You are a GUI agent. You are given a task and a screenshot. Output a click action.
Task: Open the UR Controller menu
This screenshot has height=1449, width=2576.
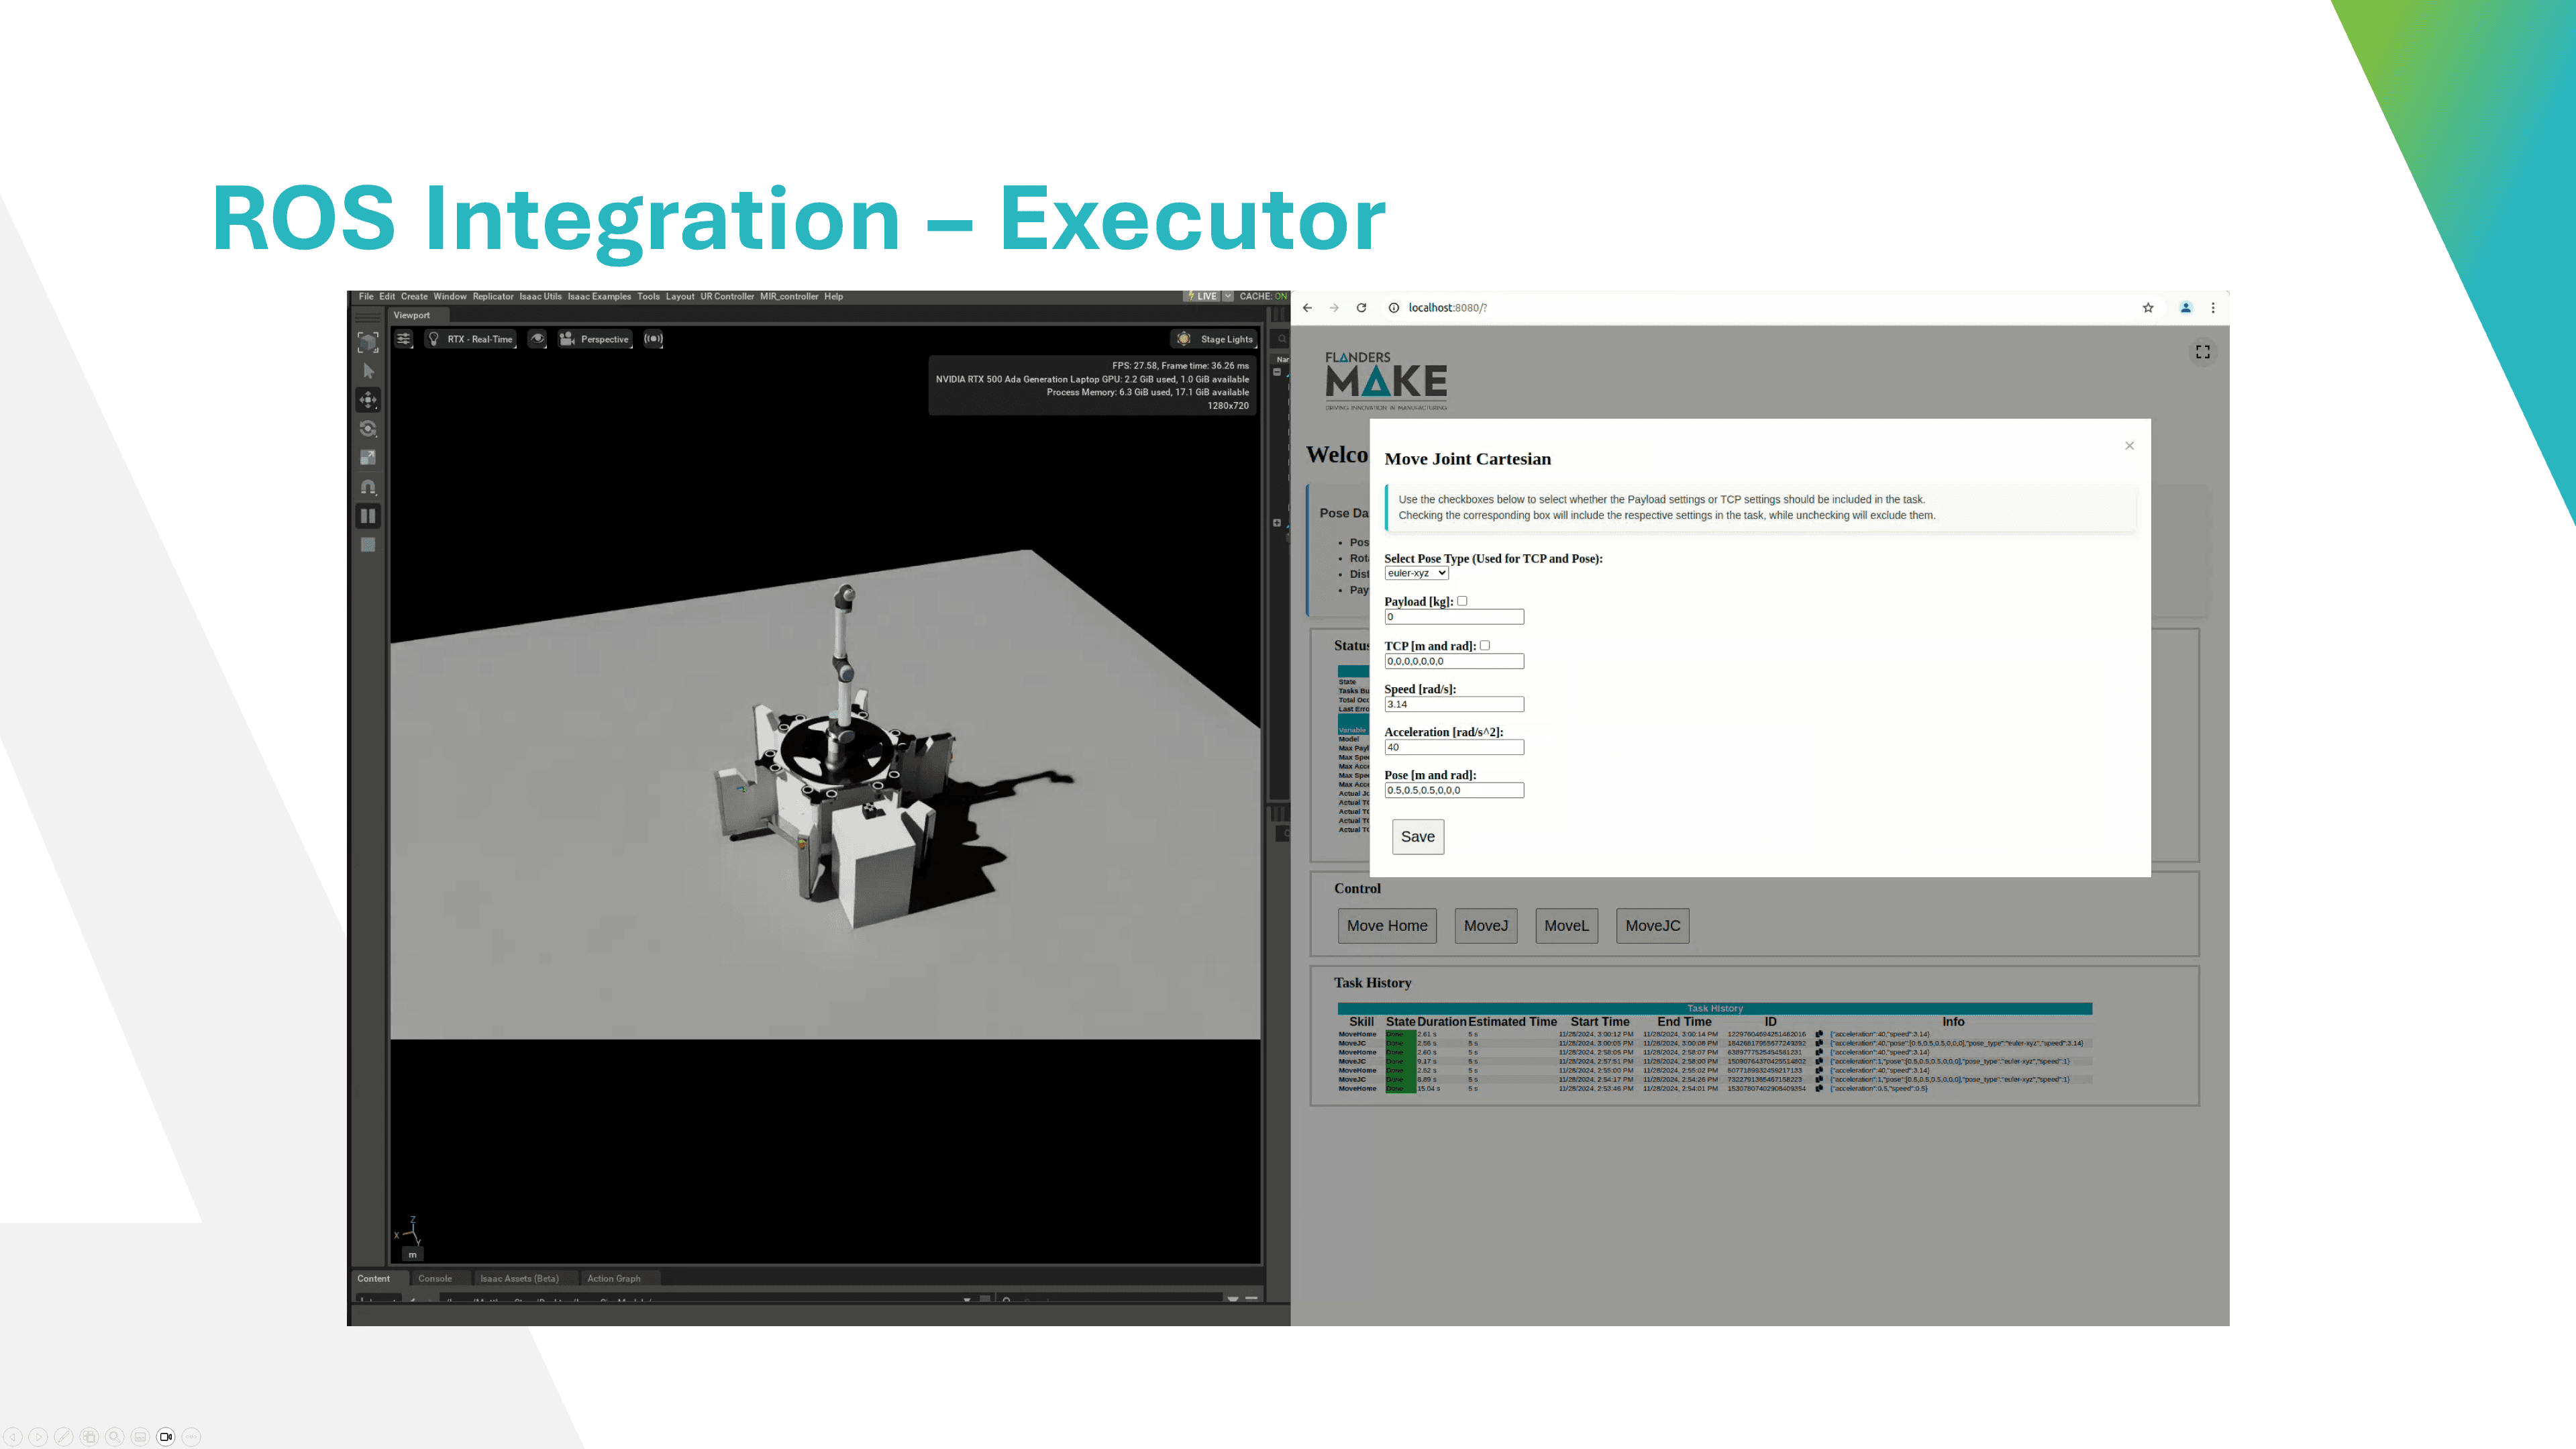point(727,296)
